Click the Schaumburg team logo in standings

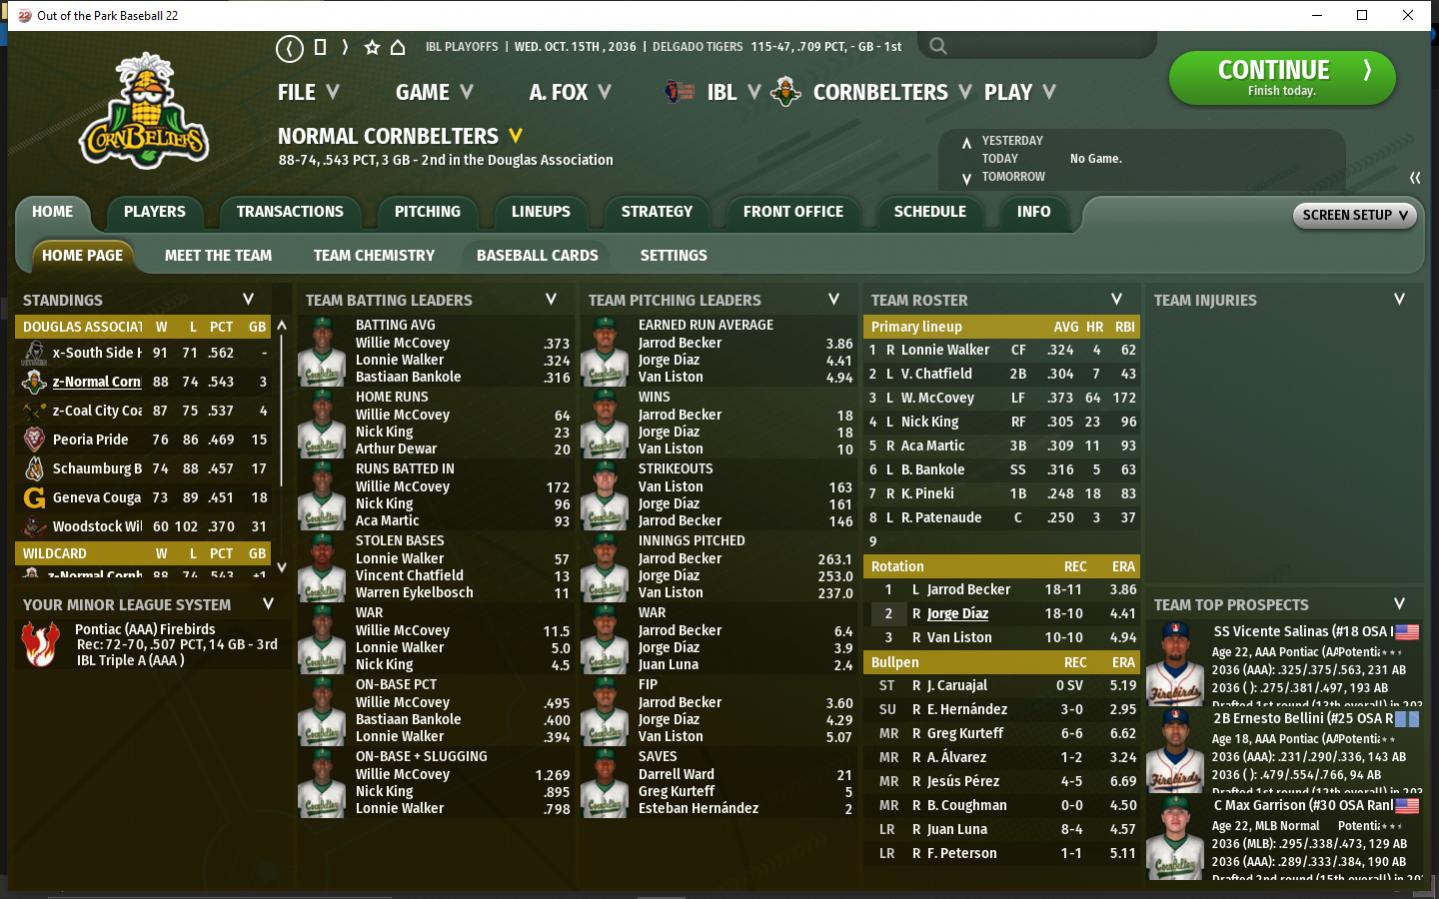[x=34, y=469]
